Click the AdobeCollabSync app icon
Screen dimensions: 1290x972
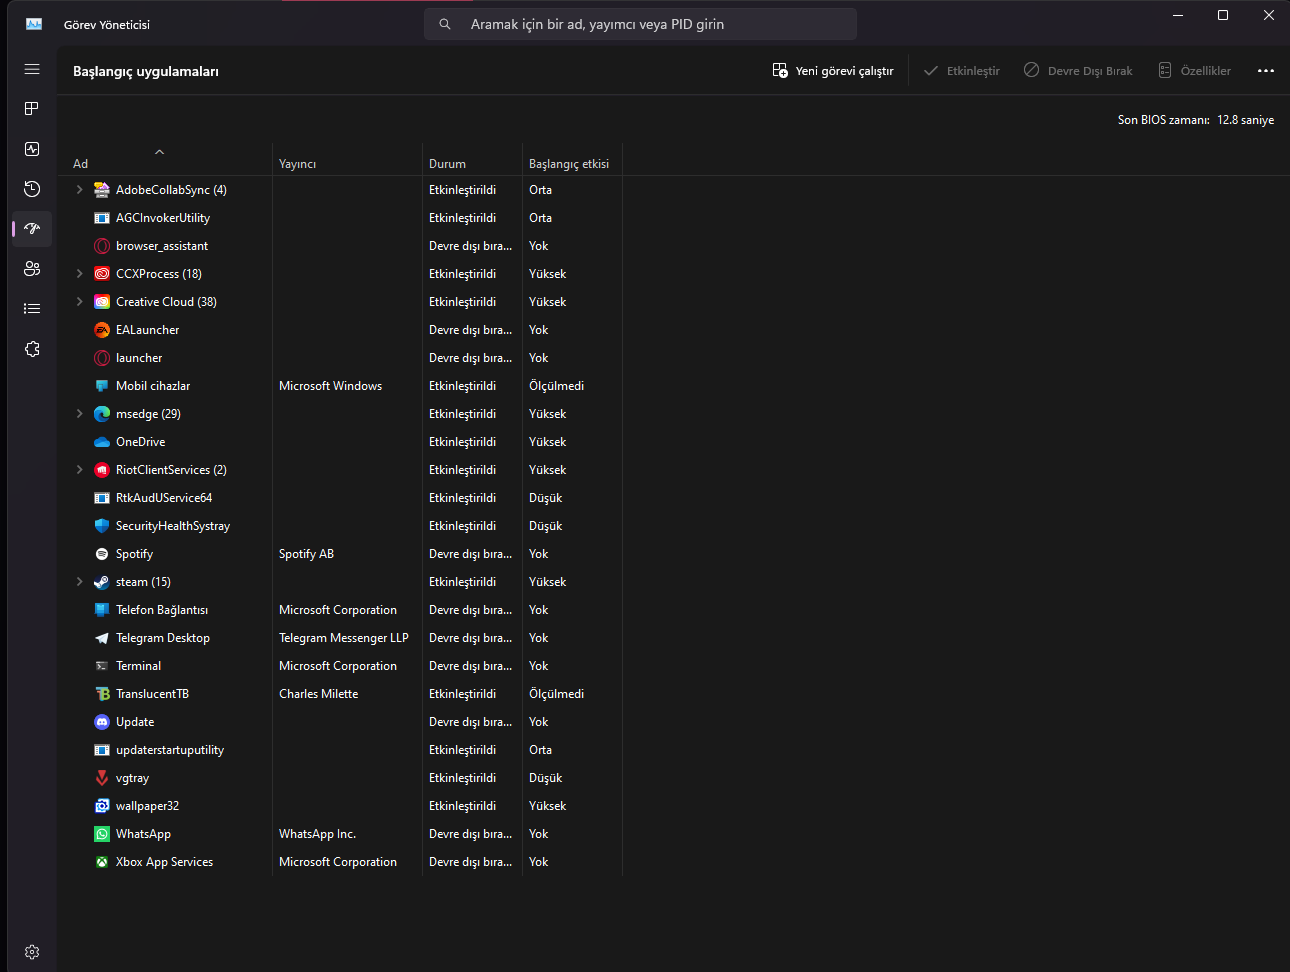(102, 190)
